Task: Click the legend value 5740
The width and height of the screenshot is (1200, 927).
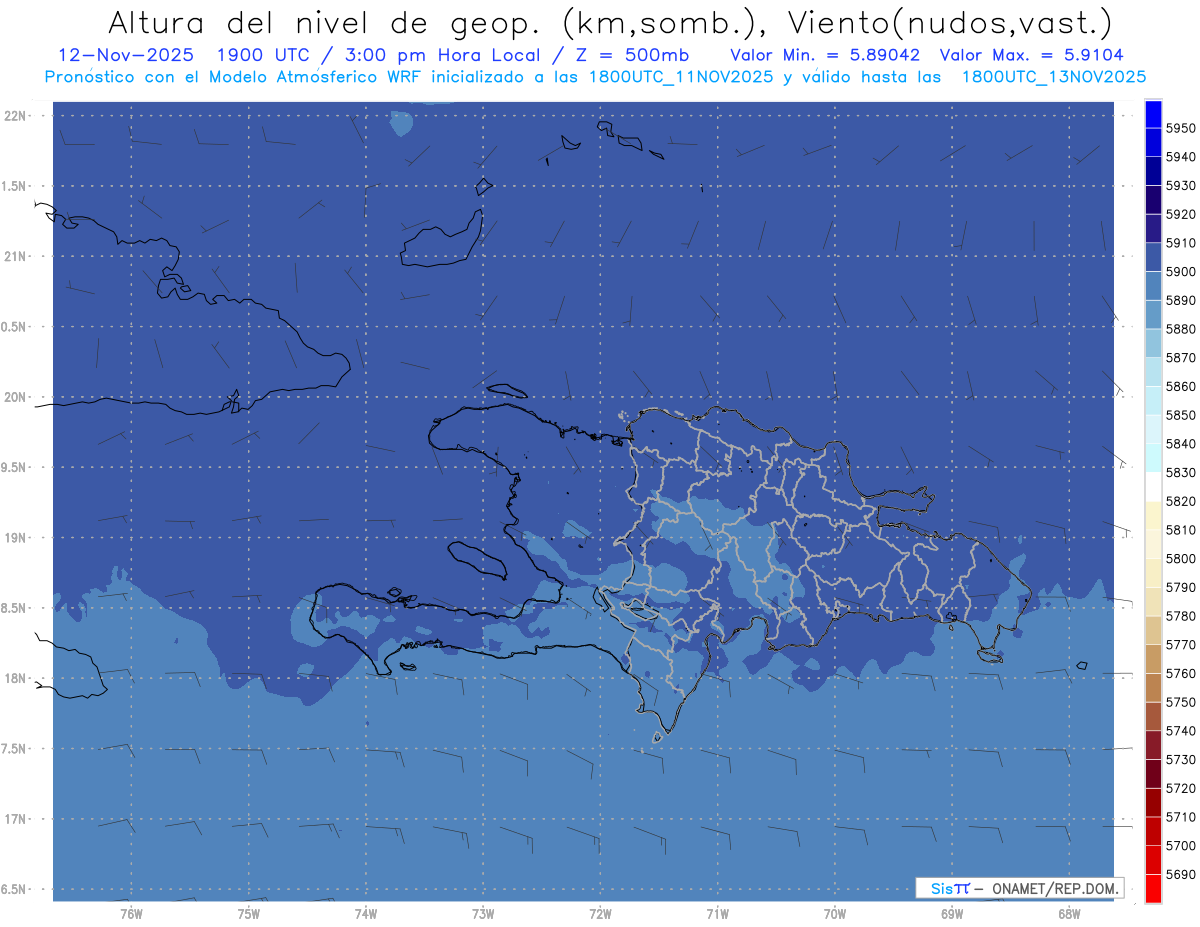Action: pyautogui.click(x=1180, y=731)
